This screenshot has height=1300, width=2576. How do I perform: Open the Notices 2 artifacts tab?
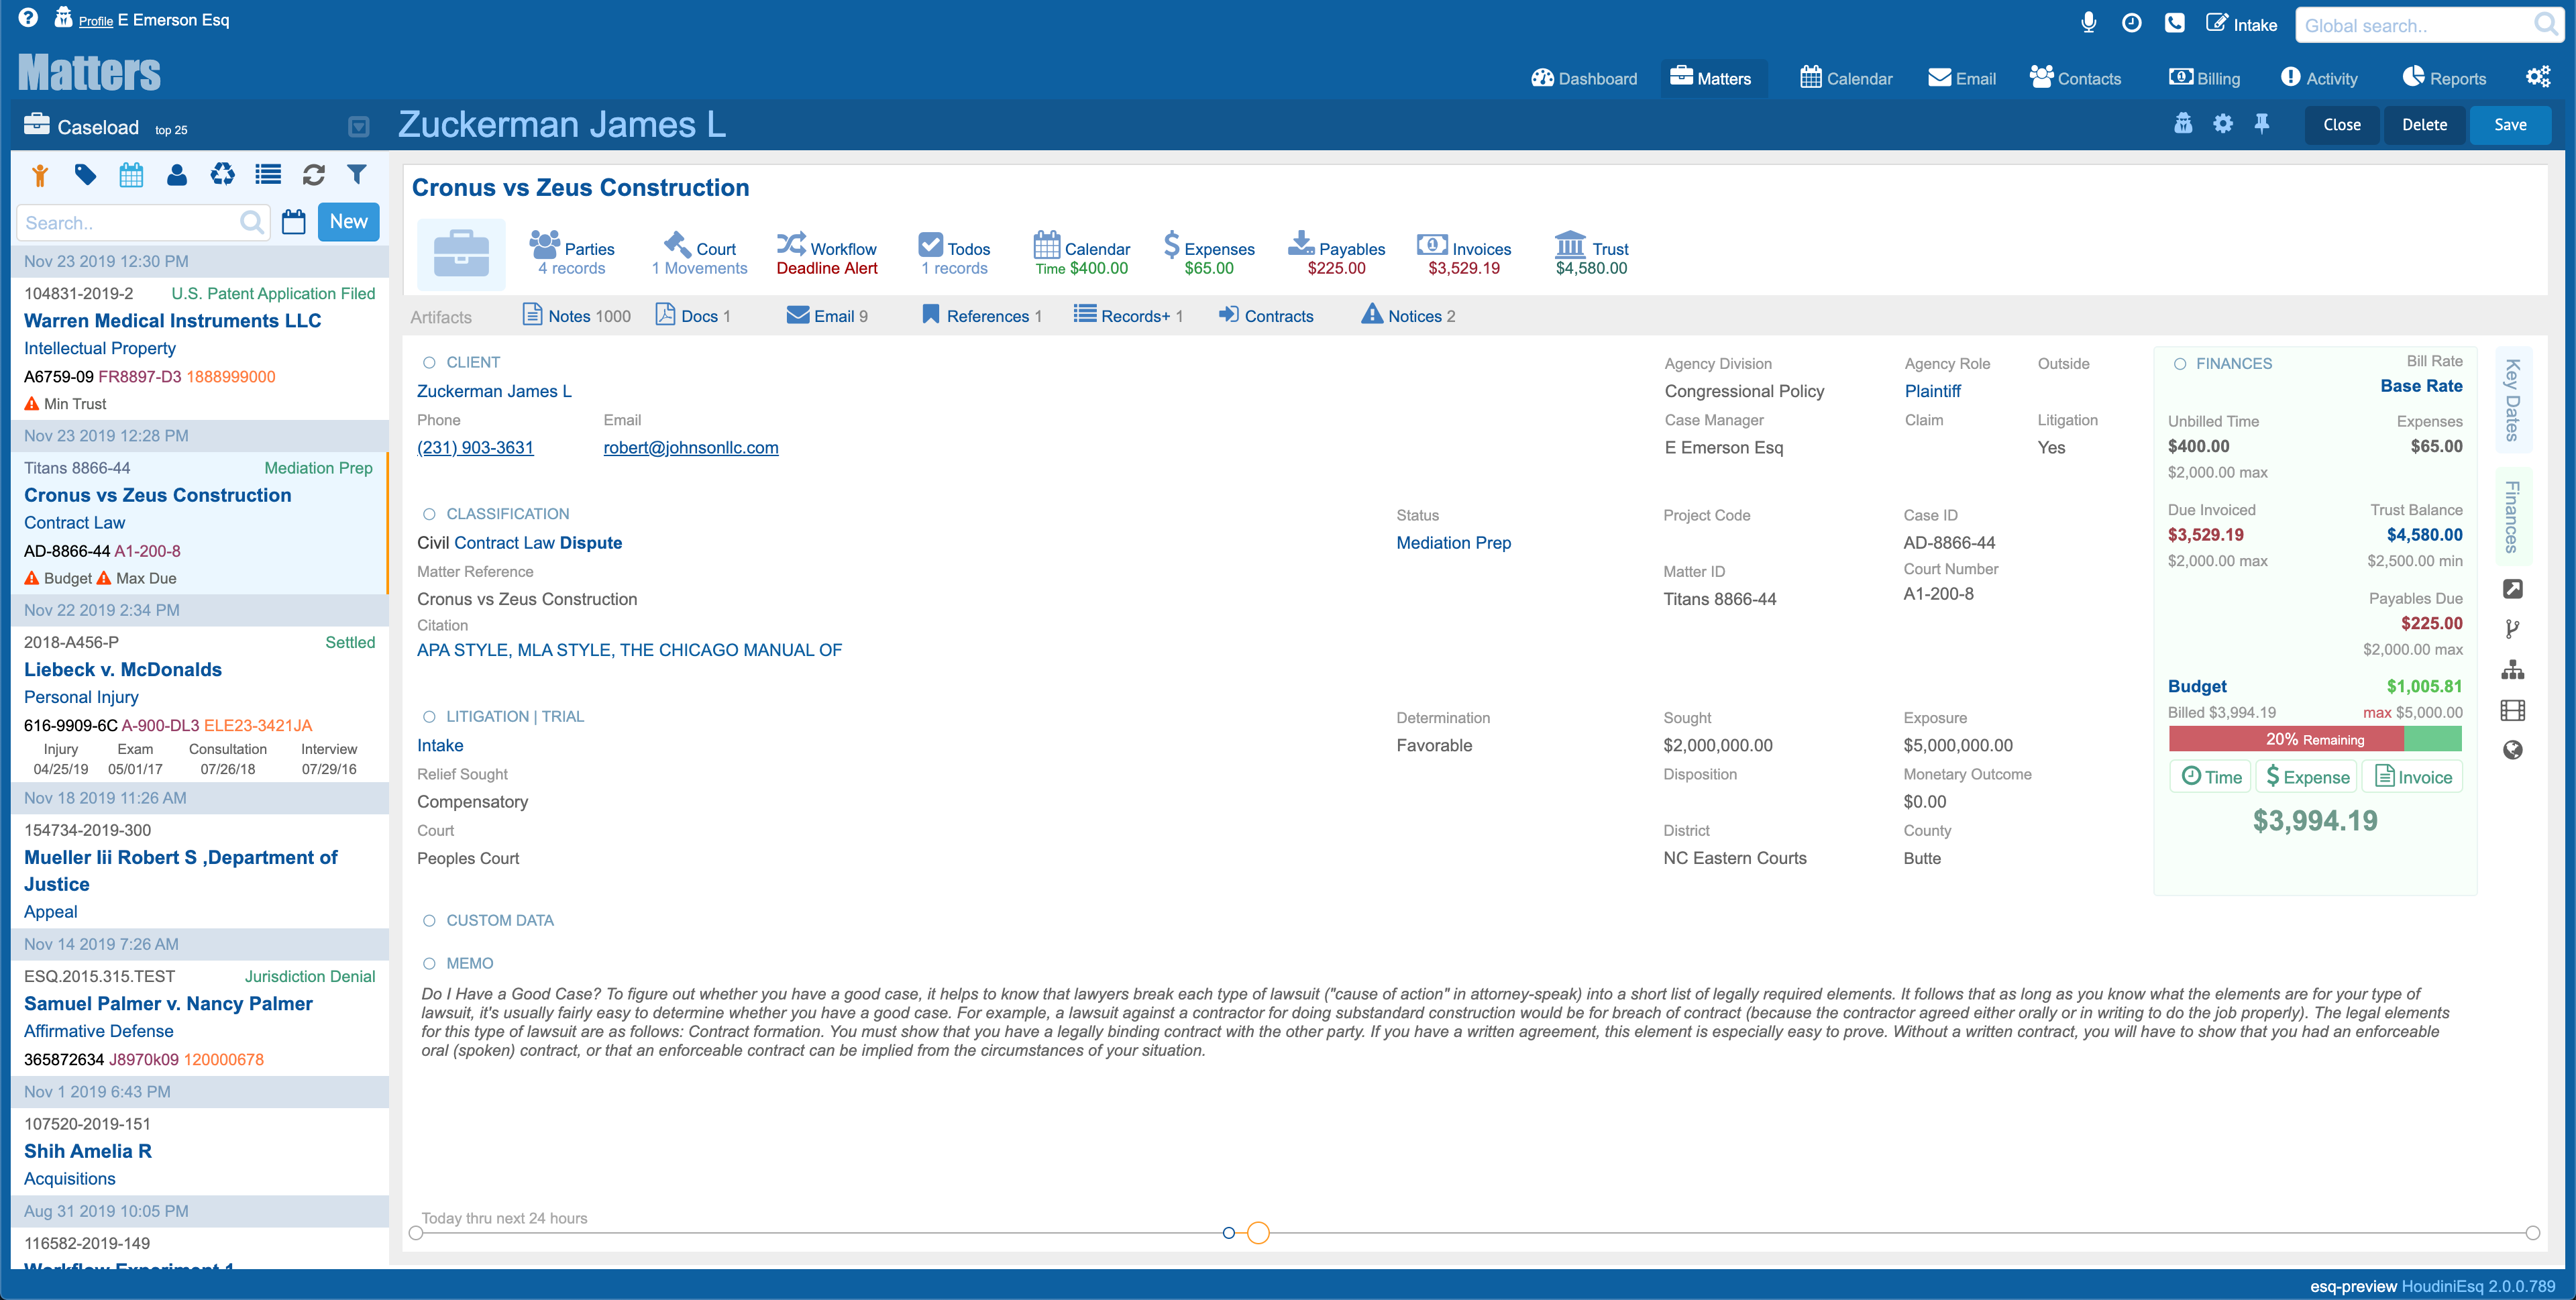coord(1408,316)
